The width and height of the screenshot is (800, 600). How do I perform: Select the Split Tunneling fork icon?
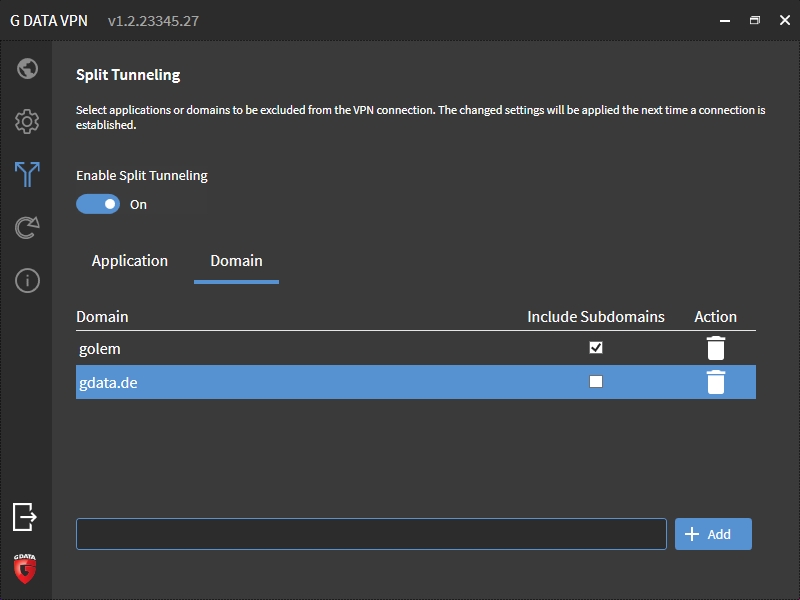coord(27,174)
